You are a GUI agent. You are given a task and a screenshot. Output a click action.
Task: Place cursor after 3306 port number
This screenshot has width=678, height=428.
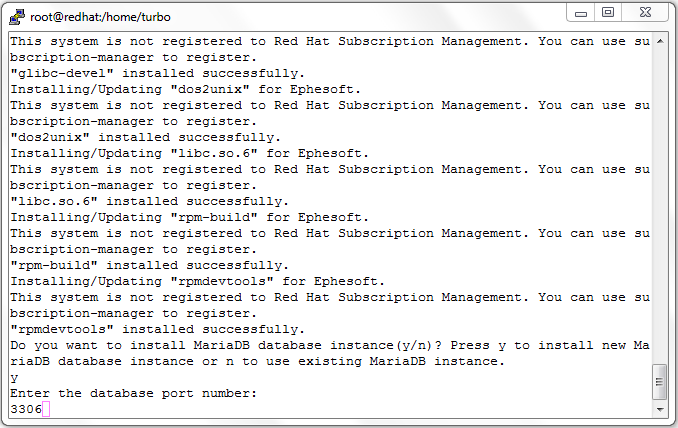(46, 409)
